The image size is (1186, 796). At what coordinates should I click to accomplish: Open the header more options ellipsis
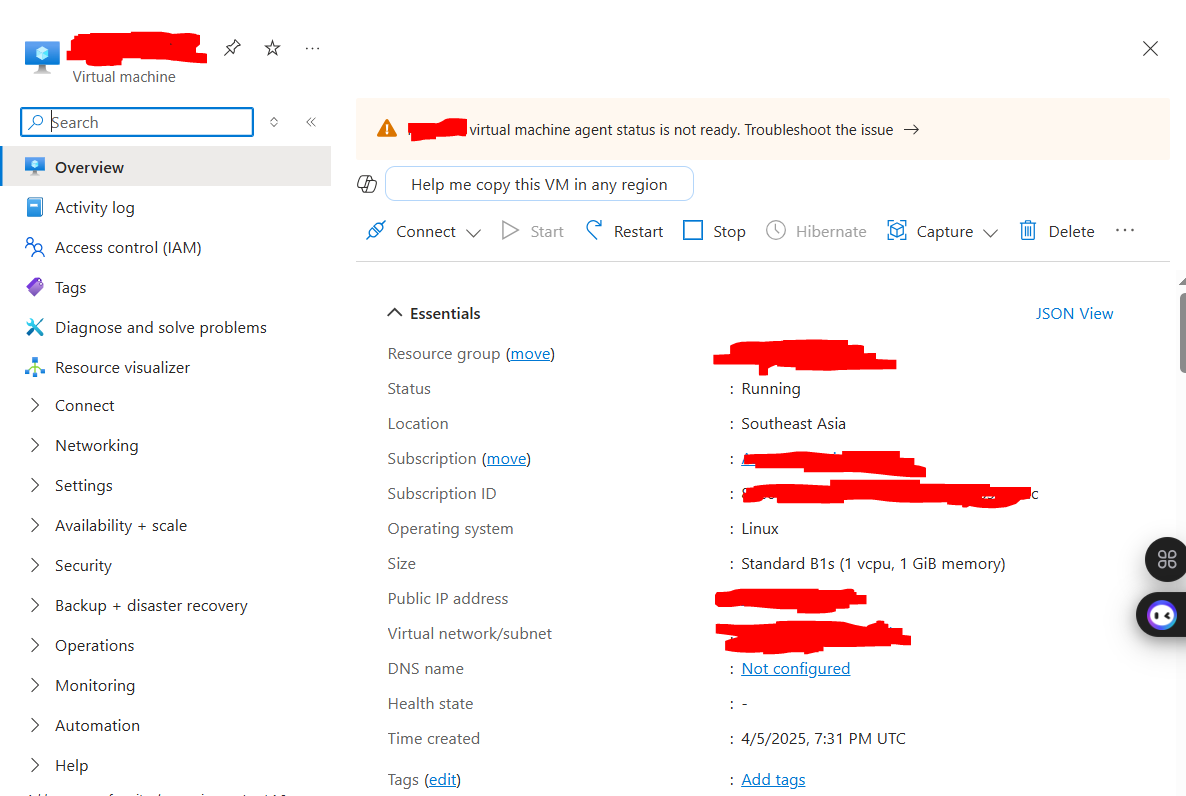(x=312, y=48)
